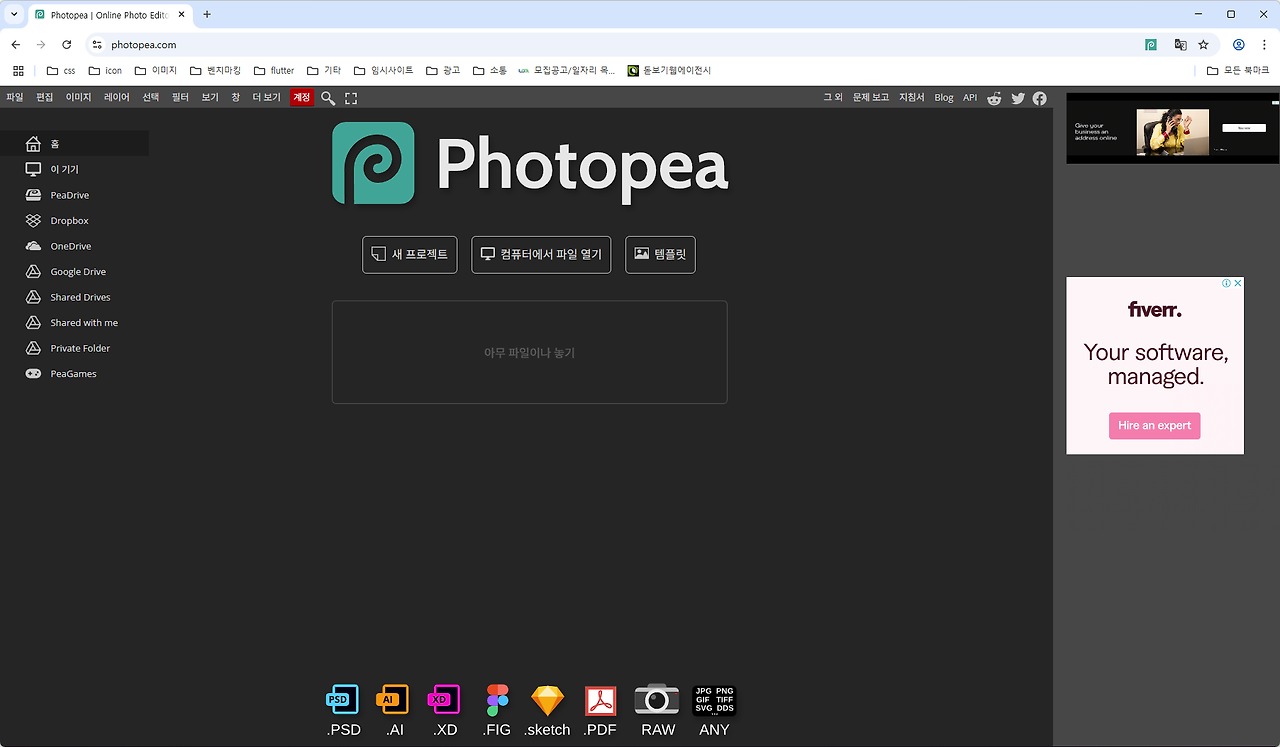
Task: Open Shared with me in sidebar
Action: coord(74,323)
